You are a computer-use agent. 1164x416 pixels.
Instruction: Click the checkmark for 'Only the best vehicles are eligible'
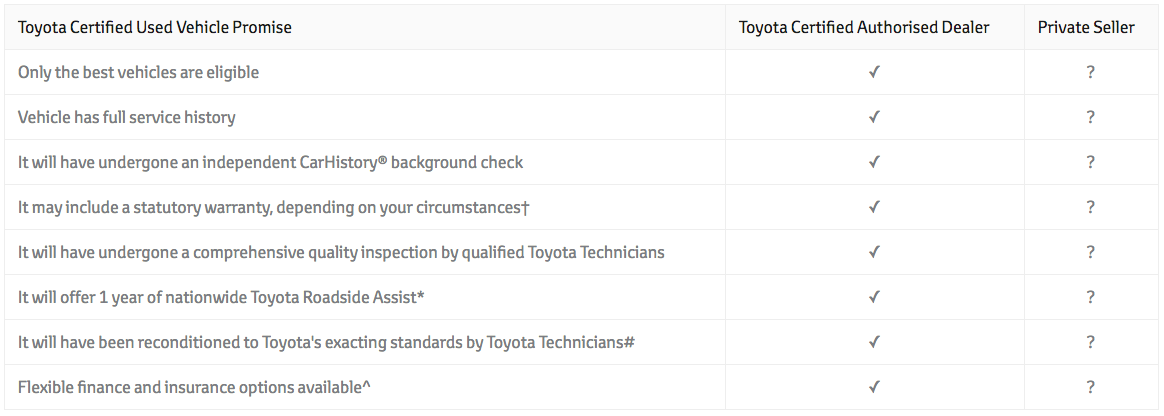[874, 72]
